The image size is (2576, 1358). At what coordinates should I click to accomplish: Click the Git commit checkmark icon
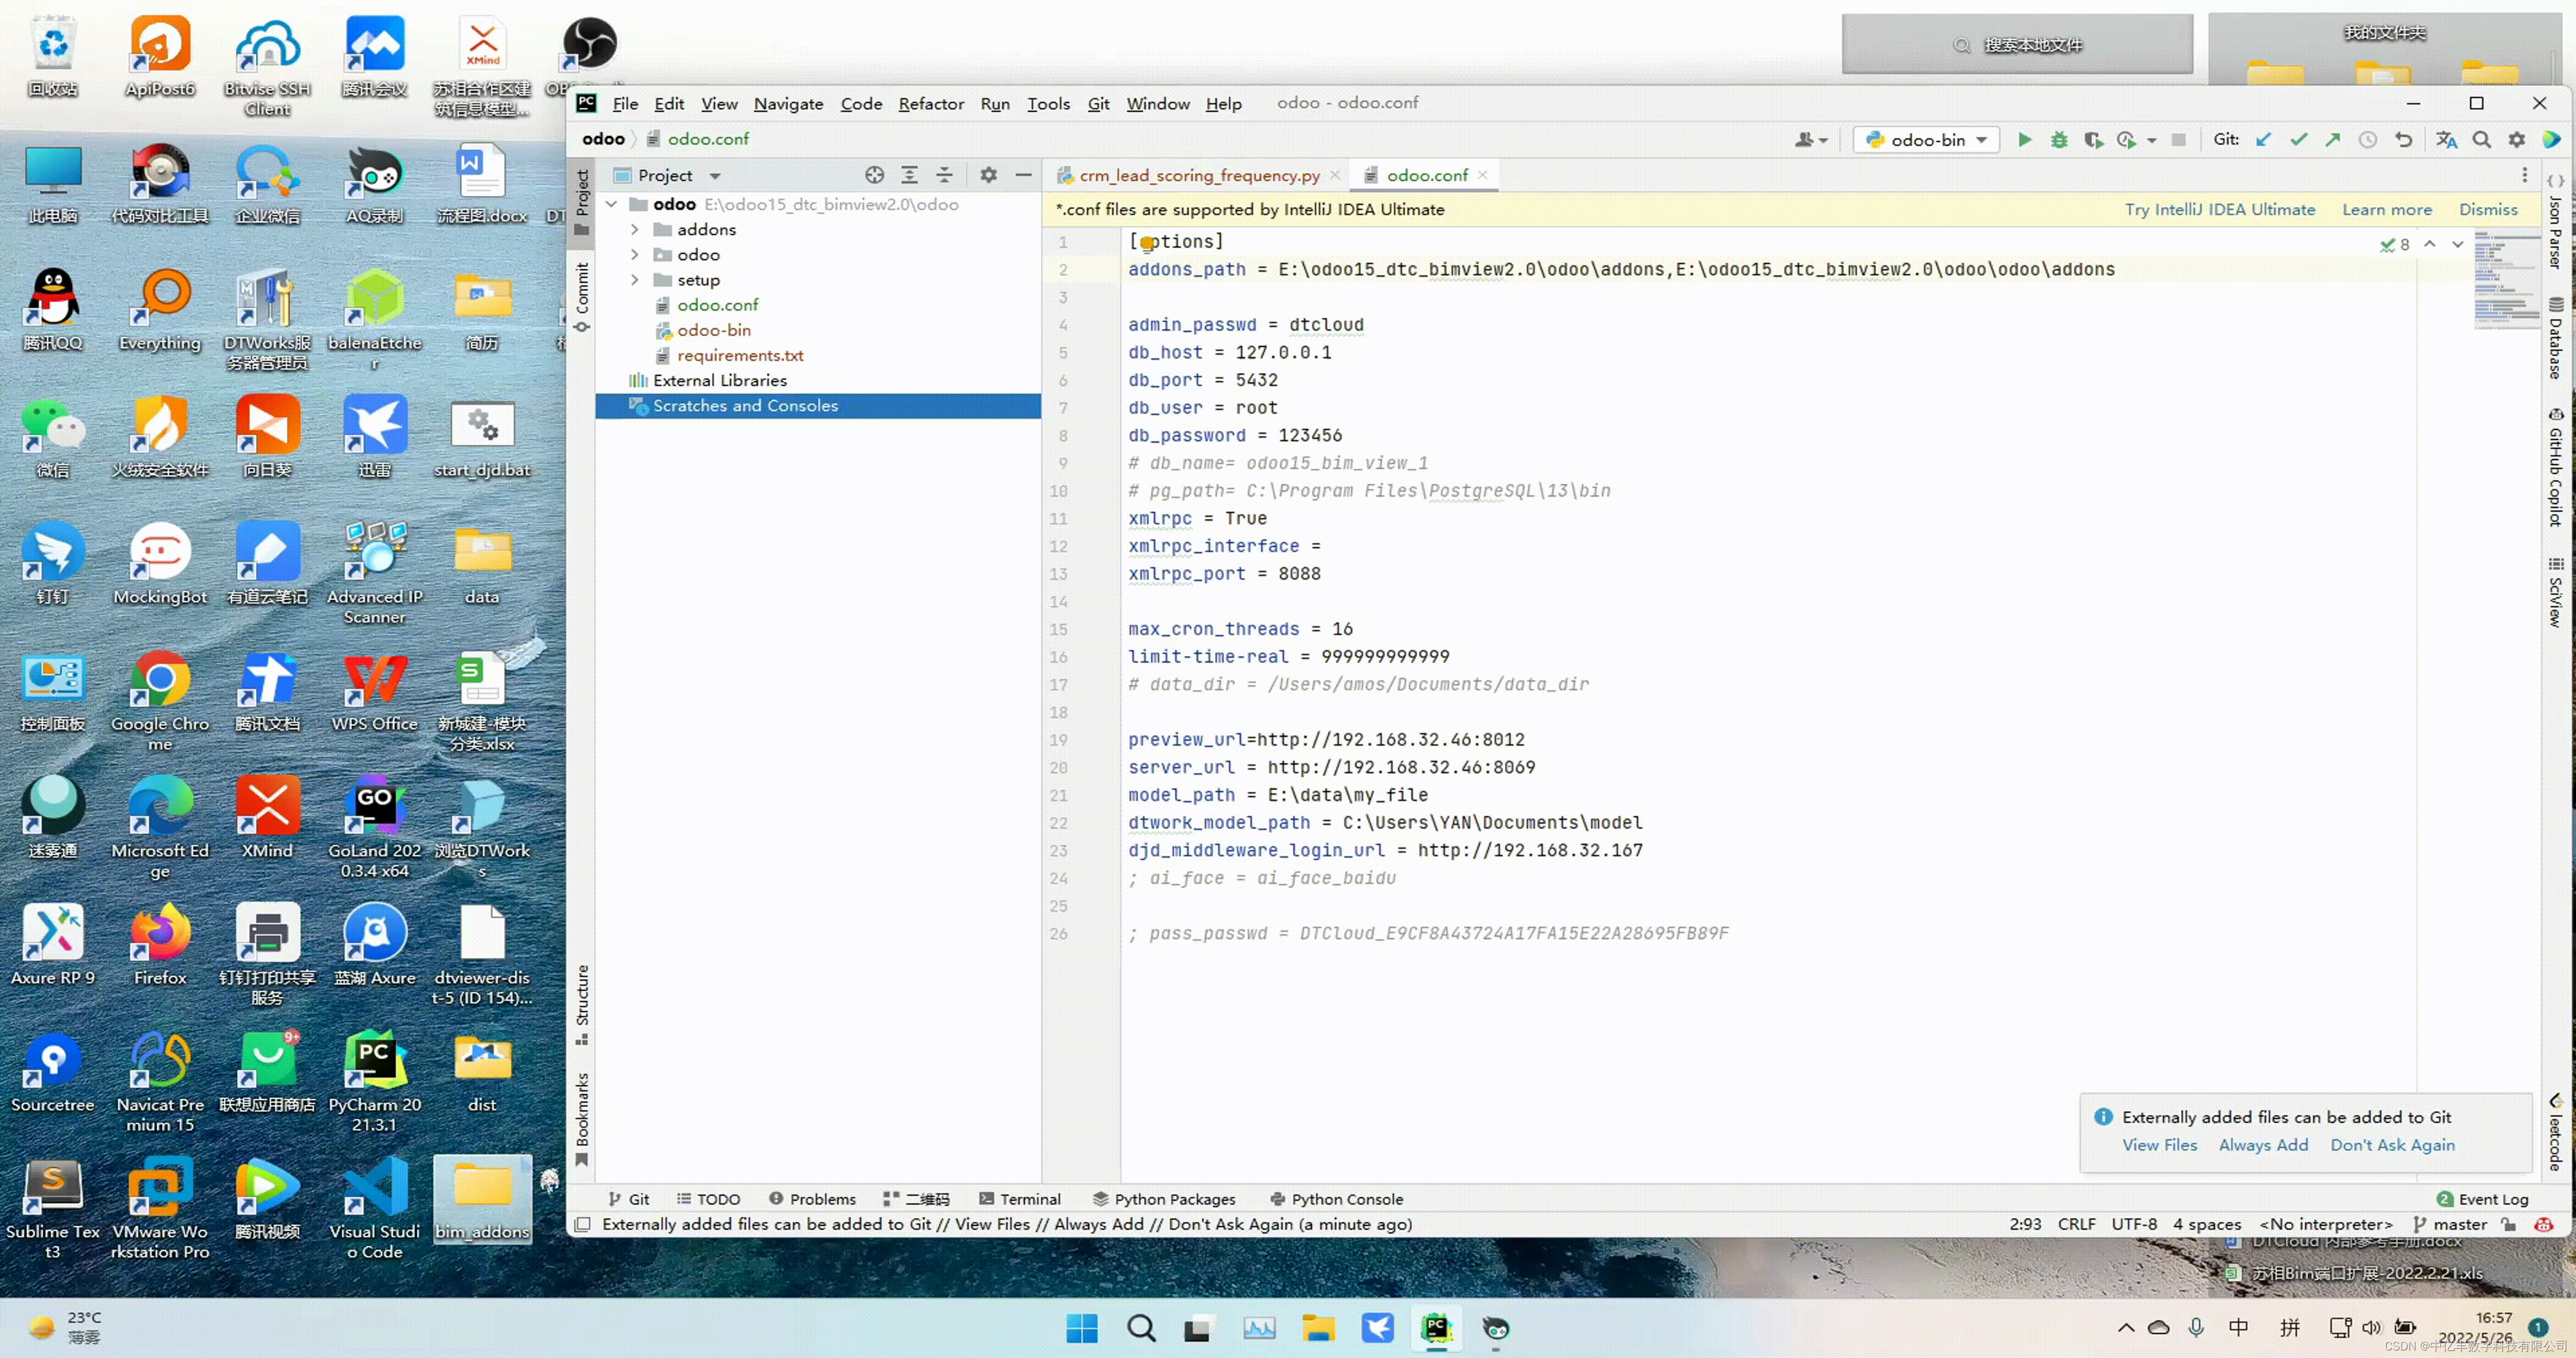2299,140
